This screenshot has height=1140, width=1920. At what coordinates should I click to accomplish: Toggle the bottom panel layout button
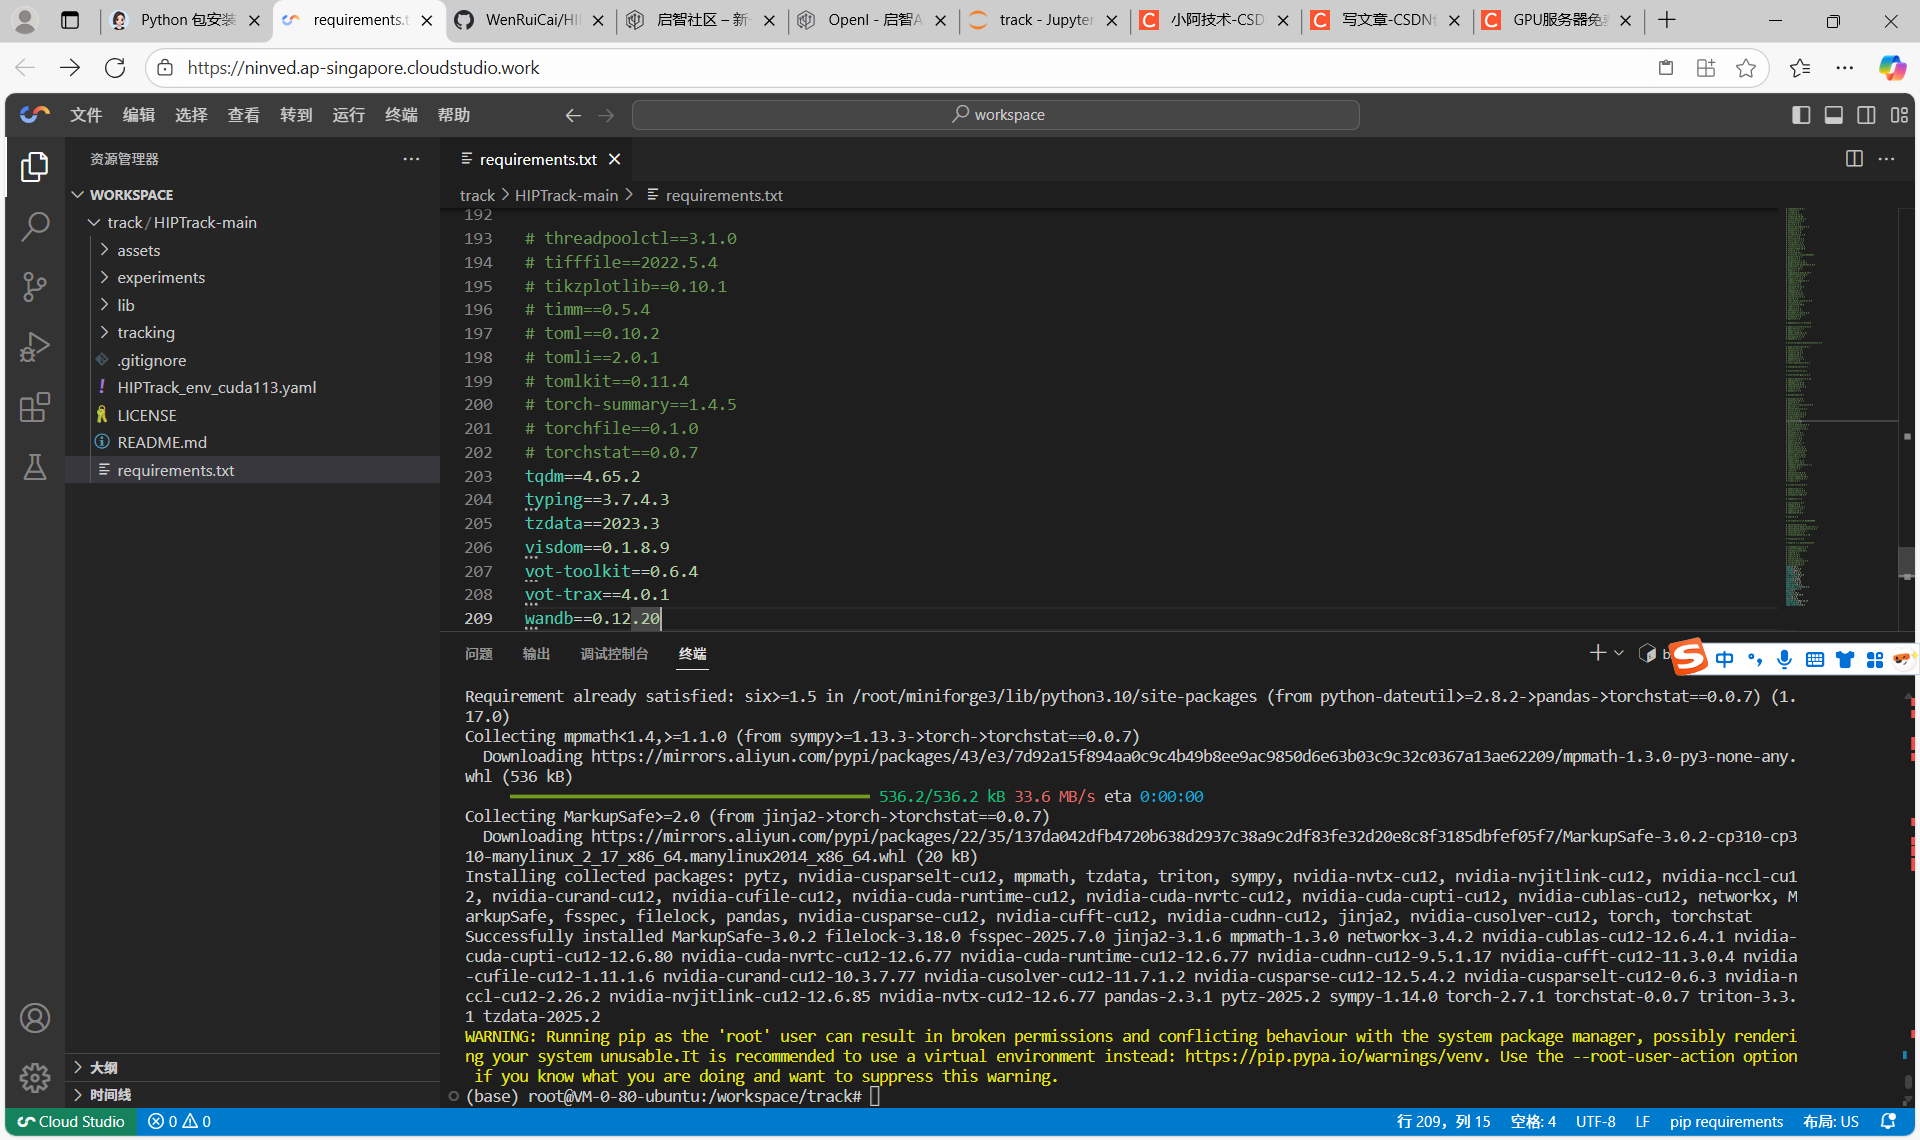pyautogui.click(x=1833, y=115)
